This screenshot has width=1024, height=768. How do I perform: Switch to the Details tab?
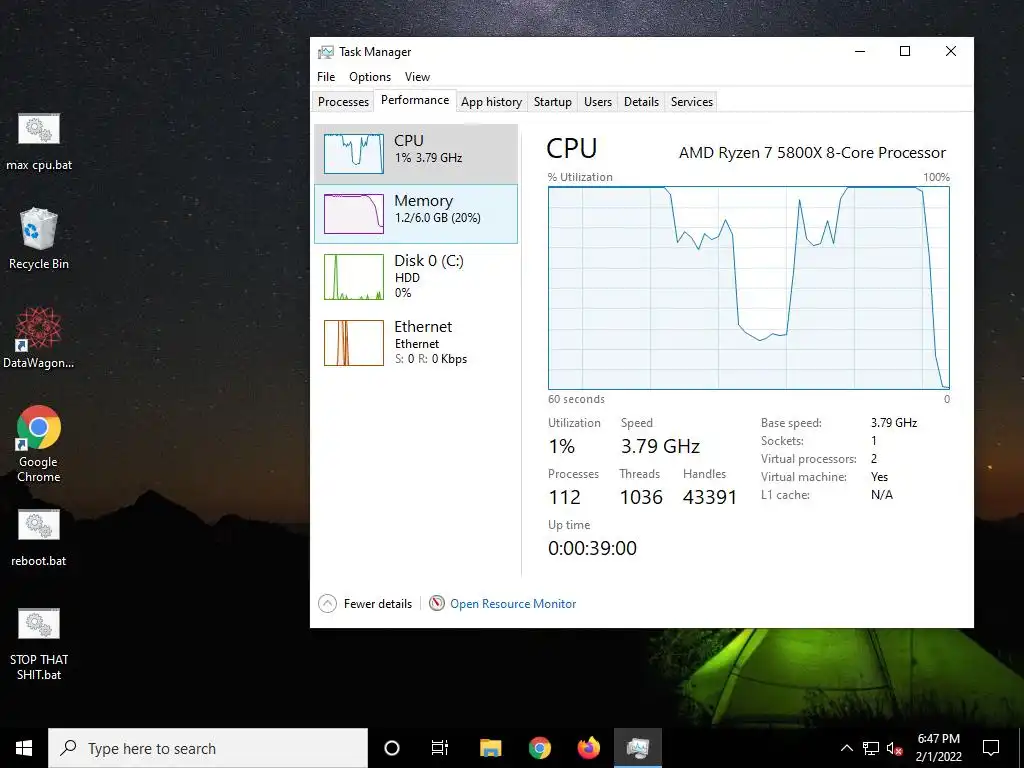(x=641, y=102)
